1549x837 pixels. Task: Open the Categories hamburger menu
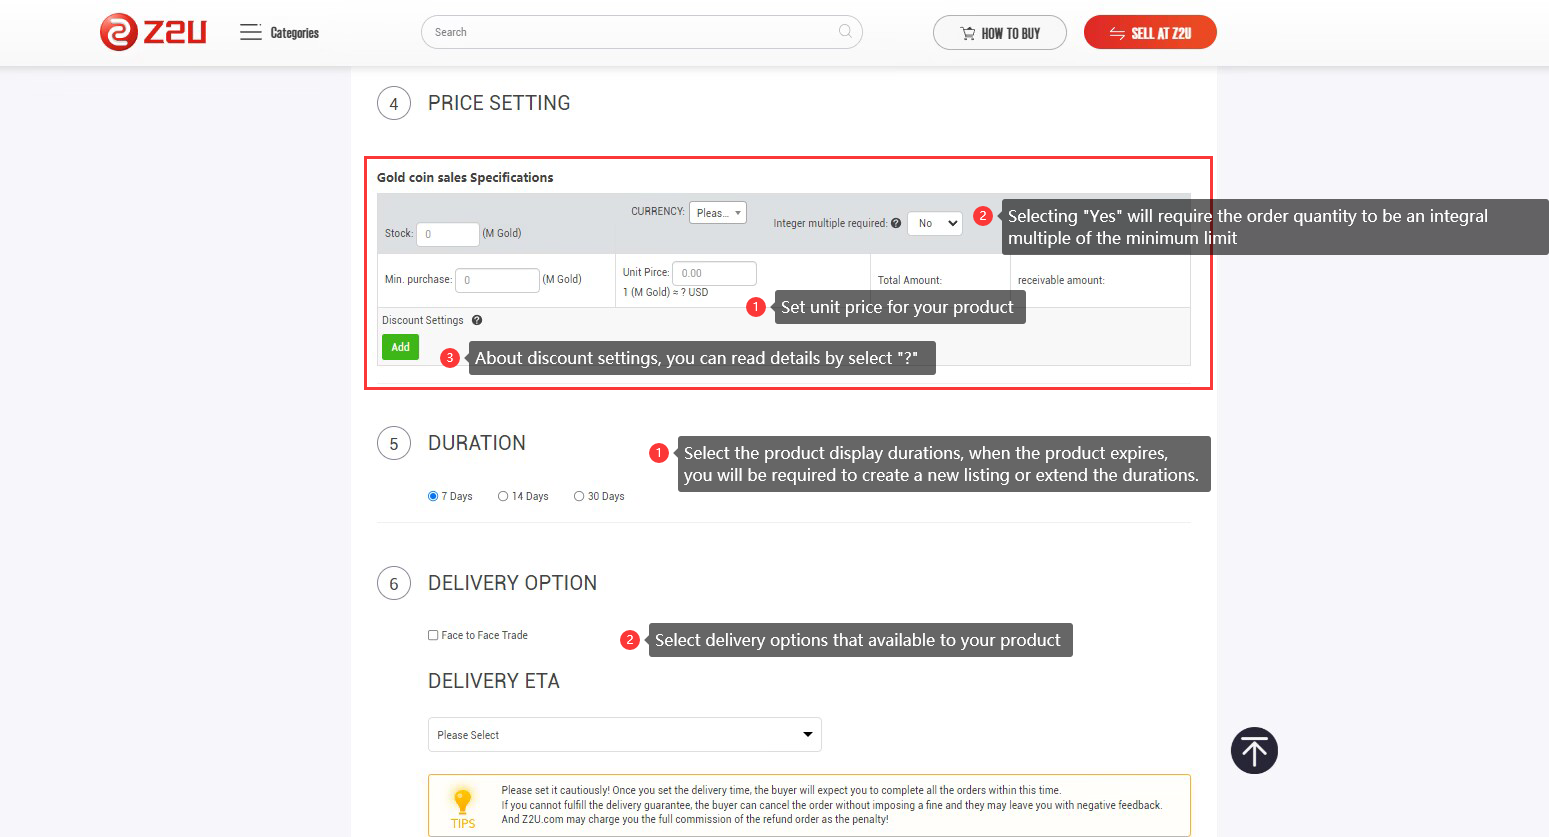[250, 32]
